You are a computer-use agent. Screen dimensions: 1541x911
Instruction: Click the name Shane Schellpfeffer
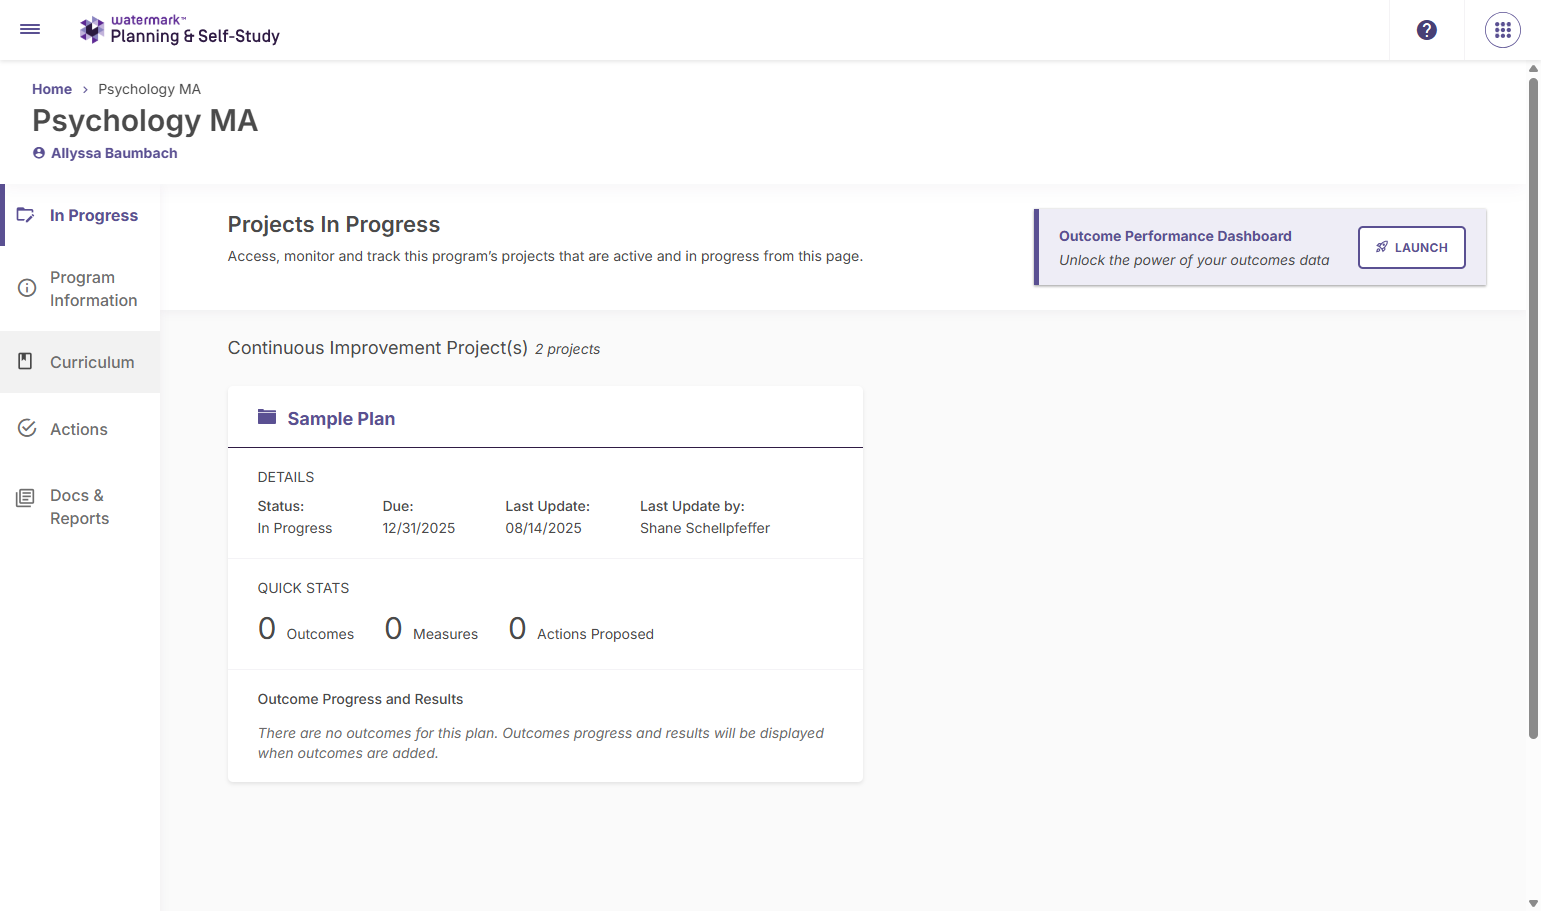705,528
